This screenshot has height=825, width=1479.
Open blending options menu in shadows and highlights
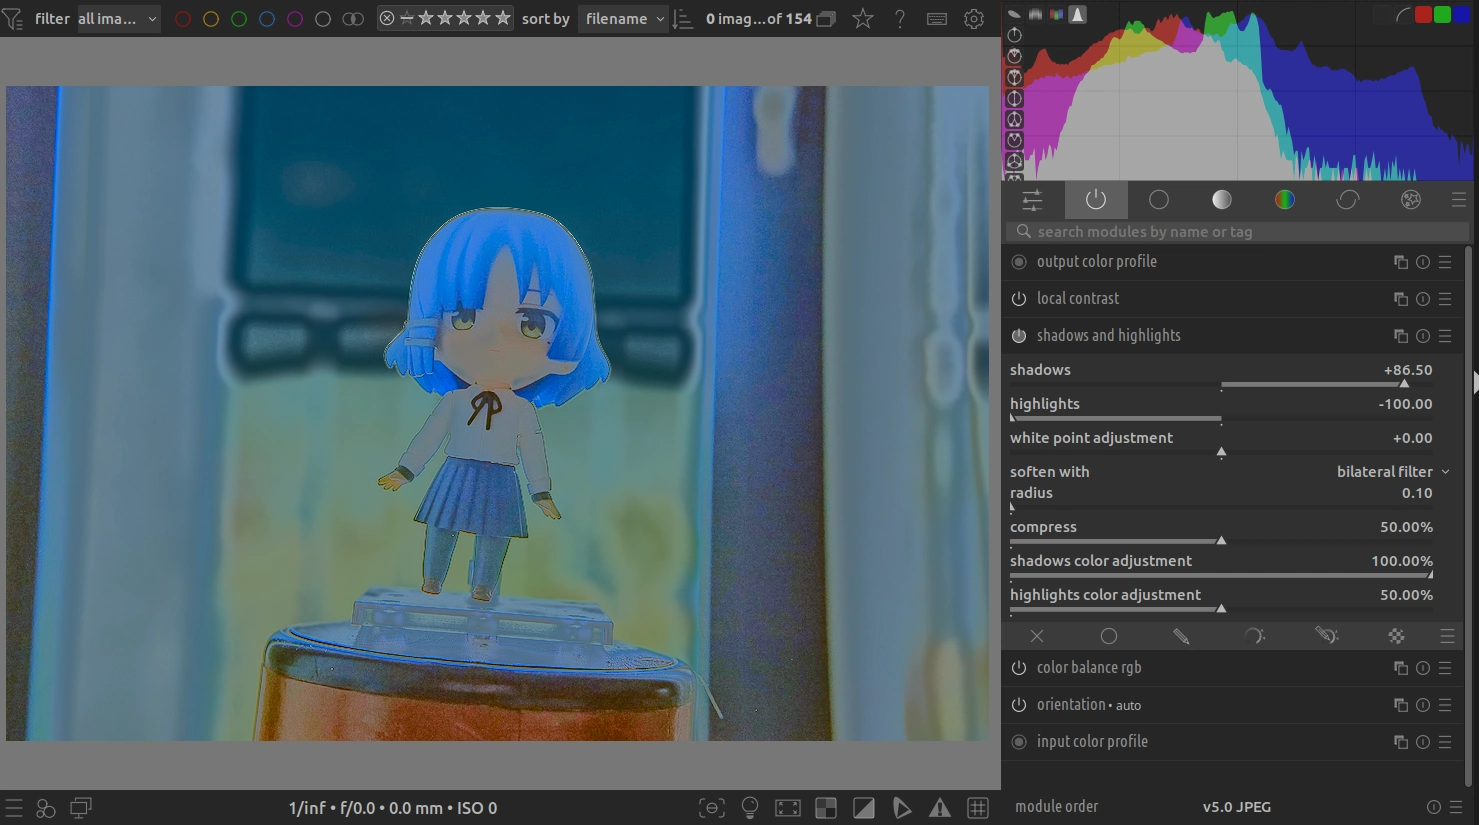[1447, 636]
